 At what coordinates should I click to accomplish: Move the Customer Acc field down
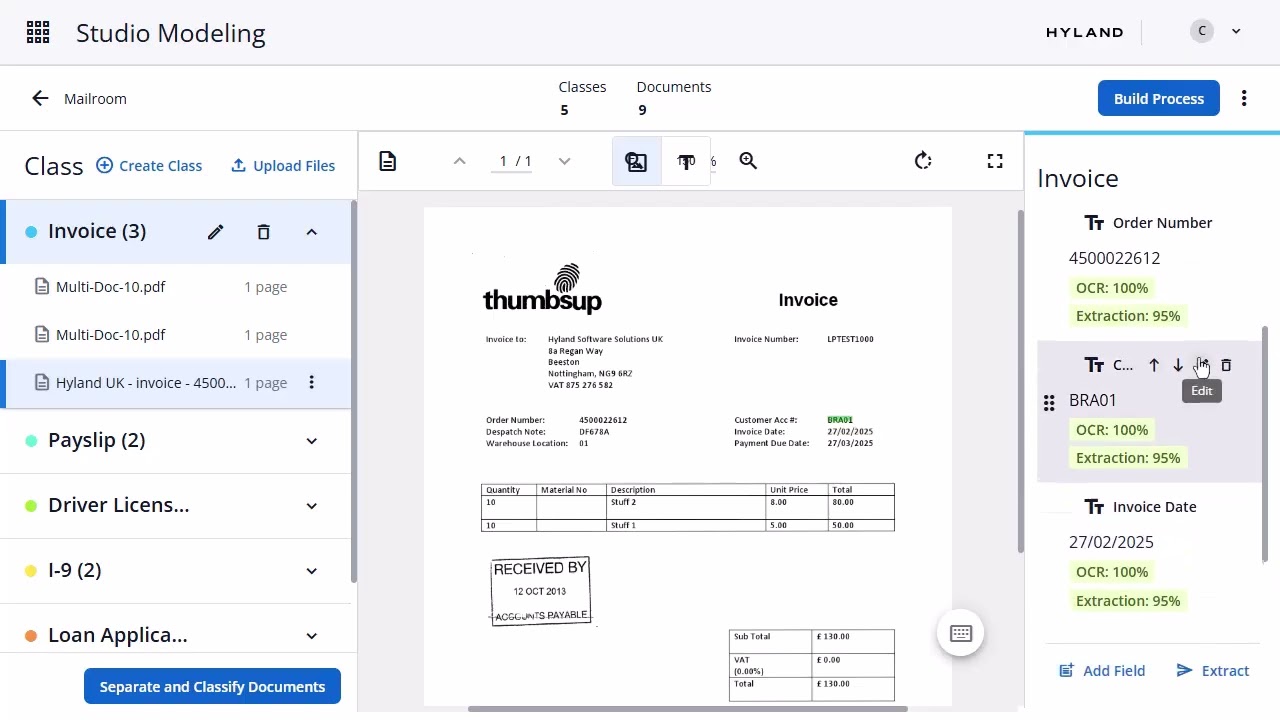tap(1178, 365)
